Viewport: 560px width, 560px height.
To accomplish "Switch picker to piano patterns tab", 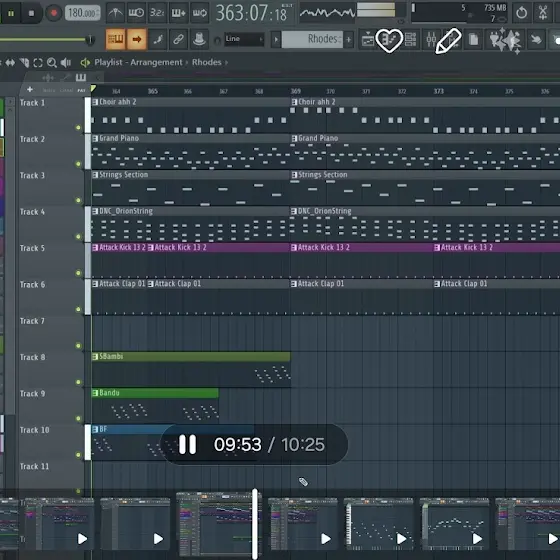I will pyautogui.click(x=81, y=78).
